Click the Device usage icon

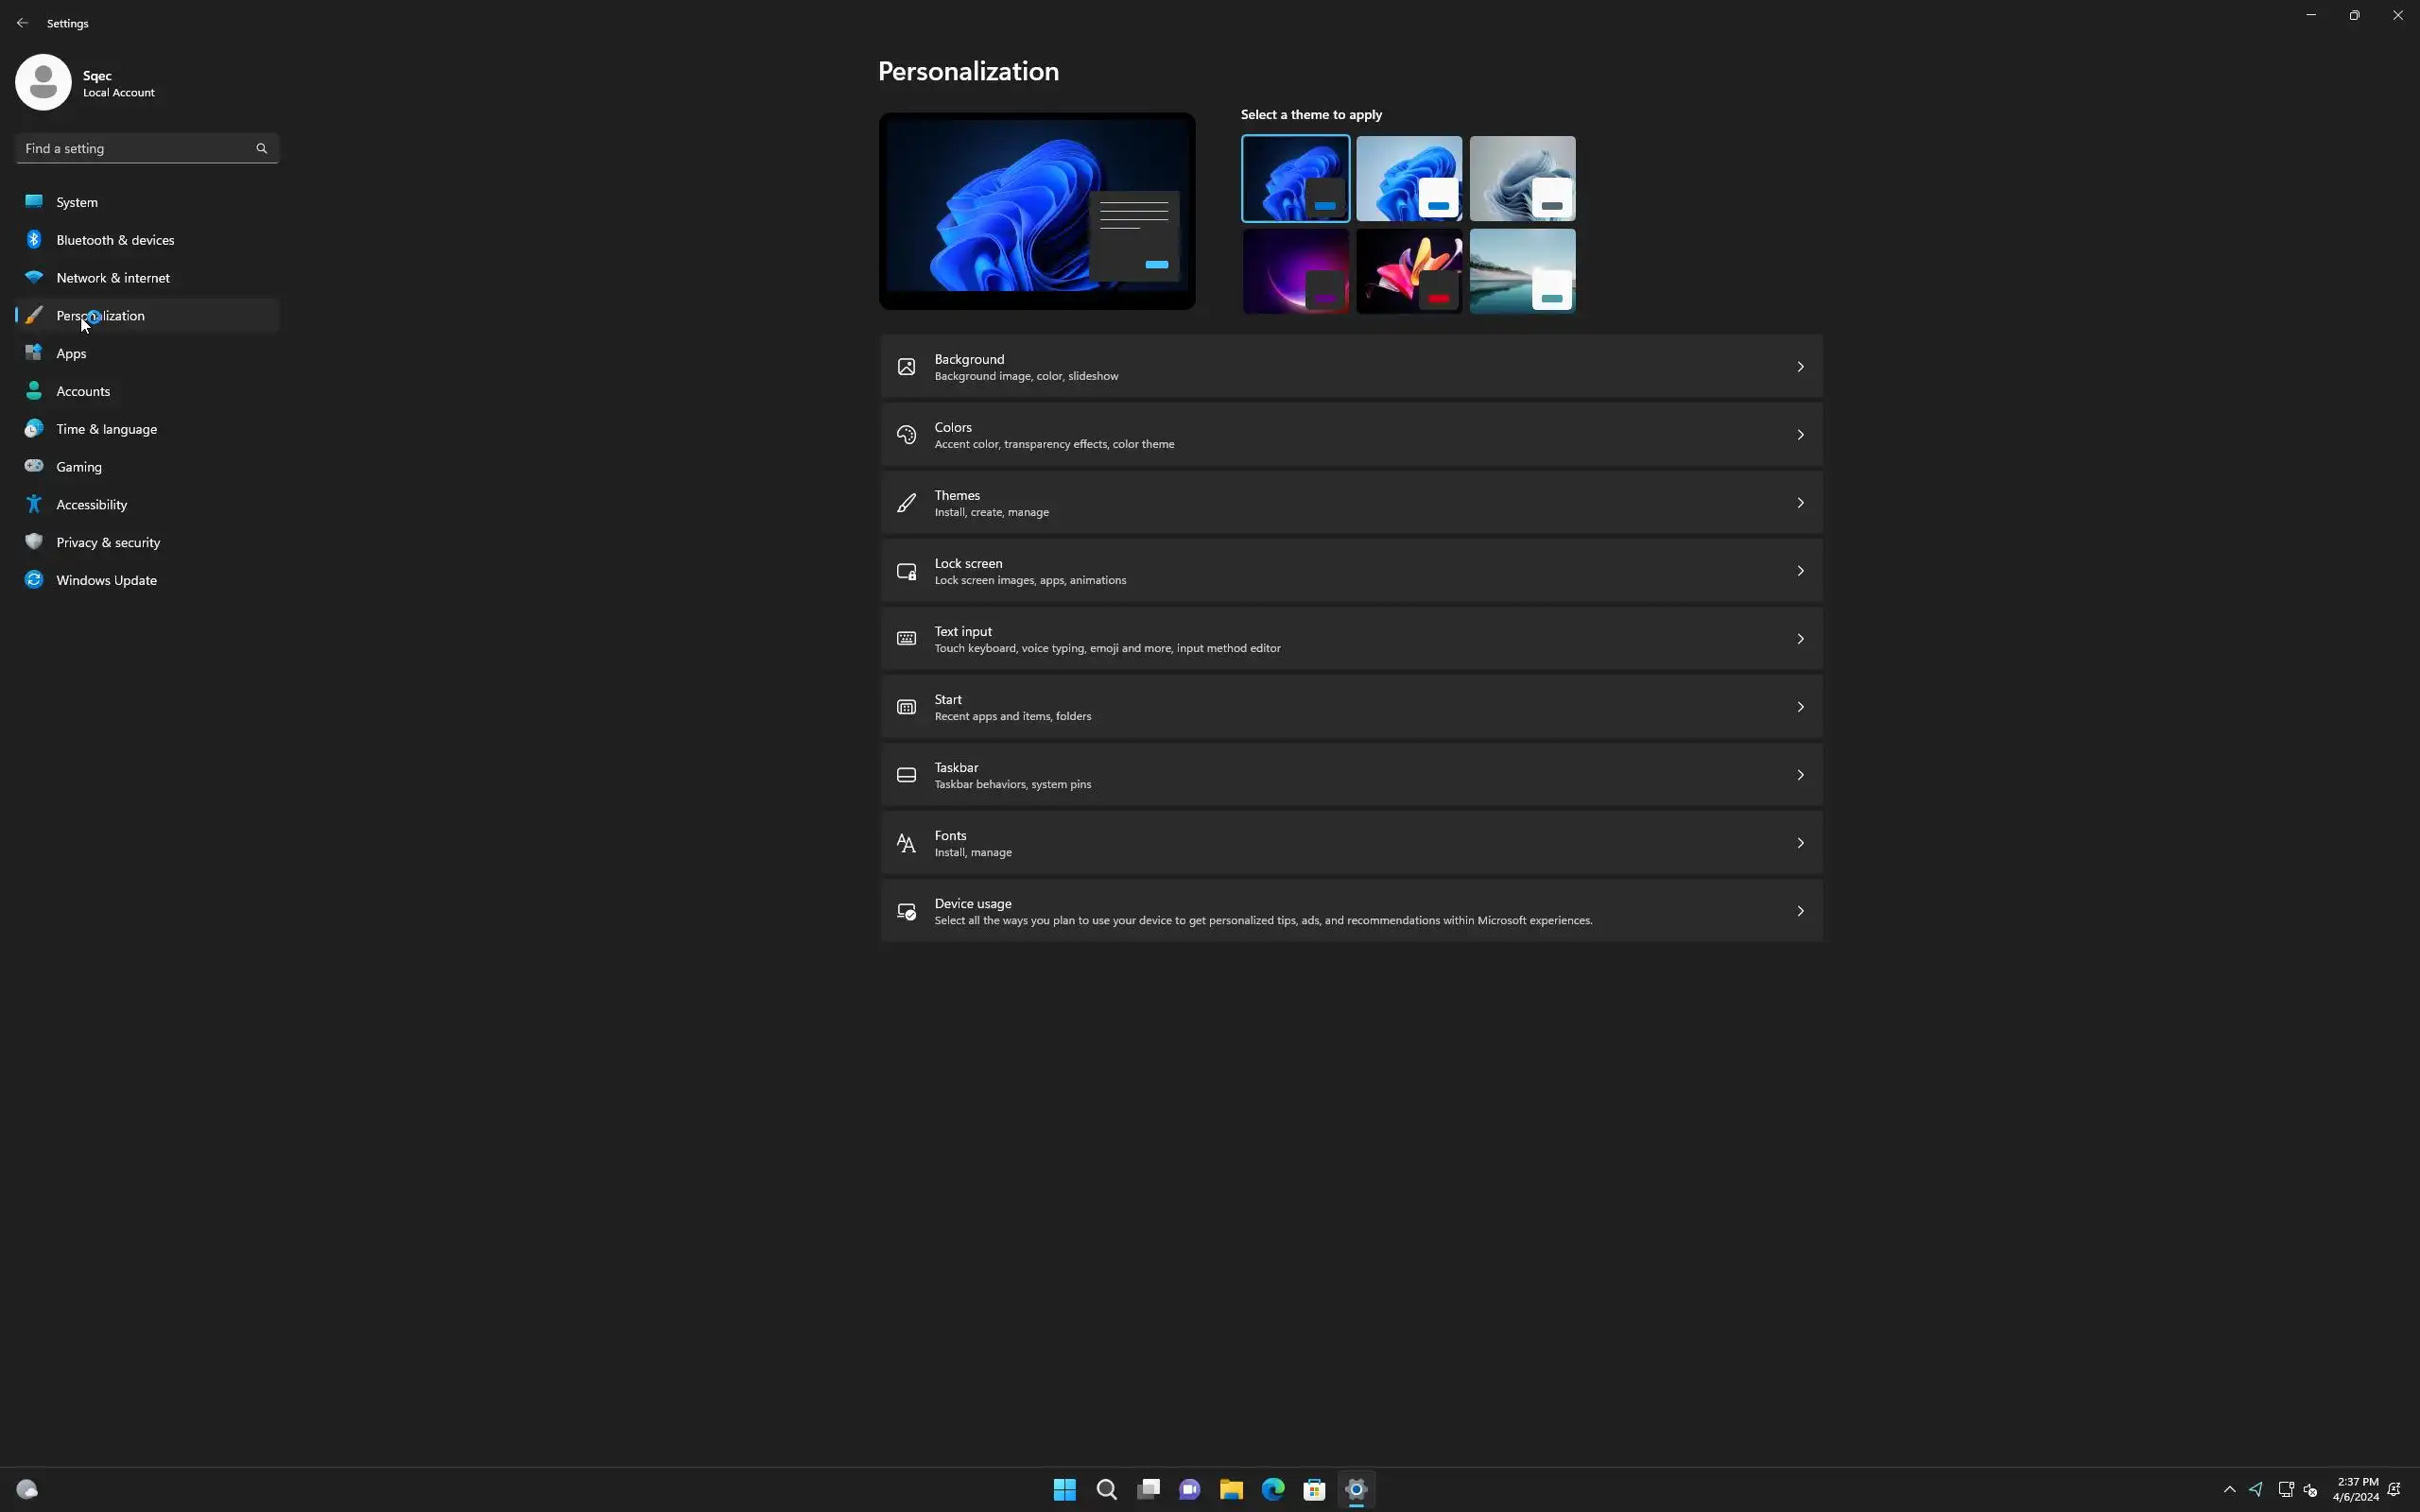tap(906, 911)
